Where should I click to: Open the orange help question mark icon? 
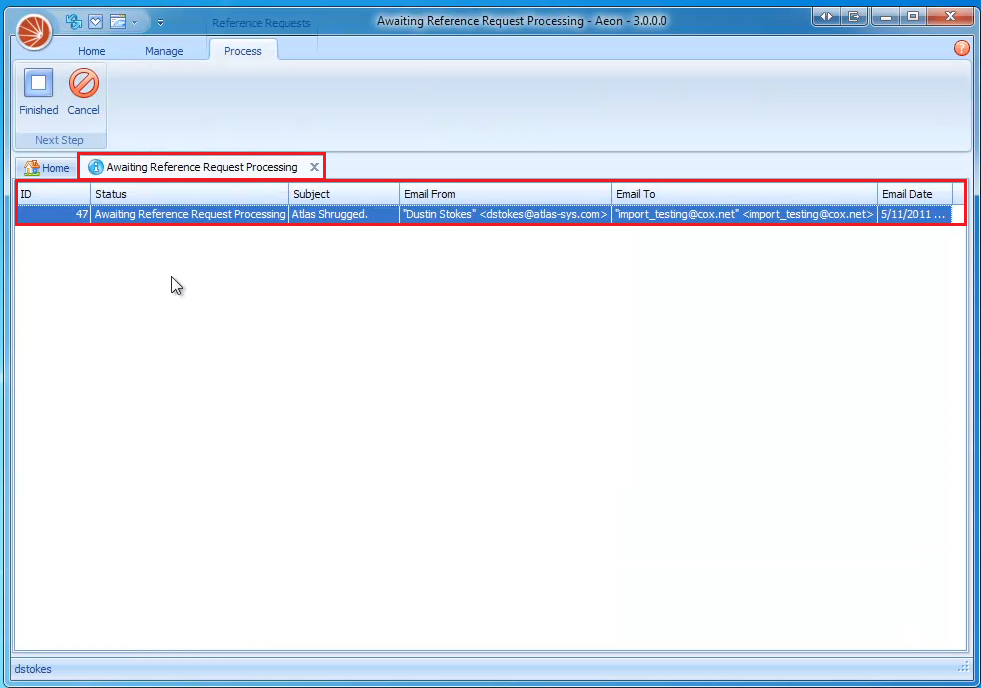[961, 47]
